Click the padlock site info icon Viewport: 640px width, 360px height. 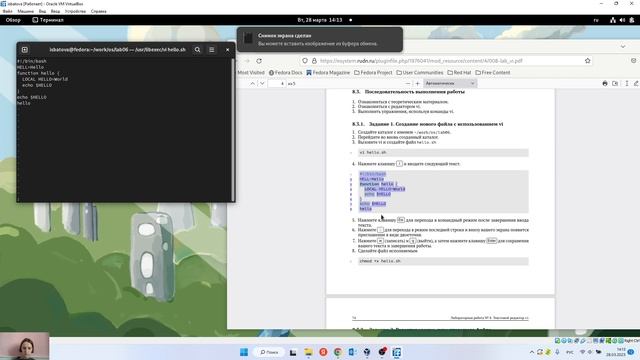[x=314, y=61]
